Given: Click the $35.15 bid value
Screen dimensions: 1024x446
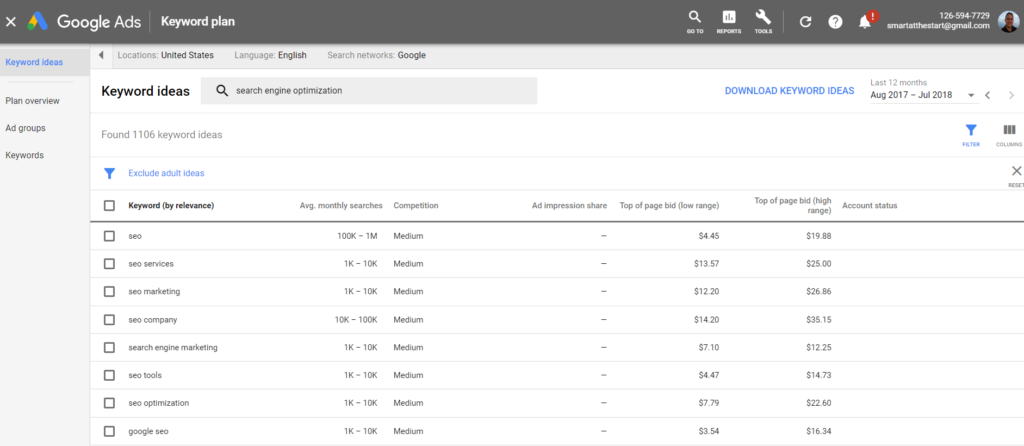Looking at the screenshot, I should (x=819, y=320).
